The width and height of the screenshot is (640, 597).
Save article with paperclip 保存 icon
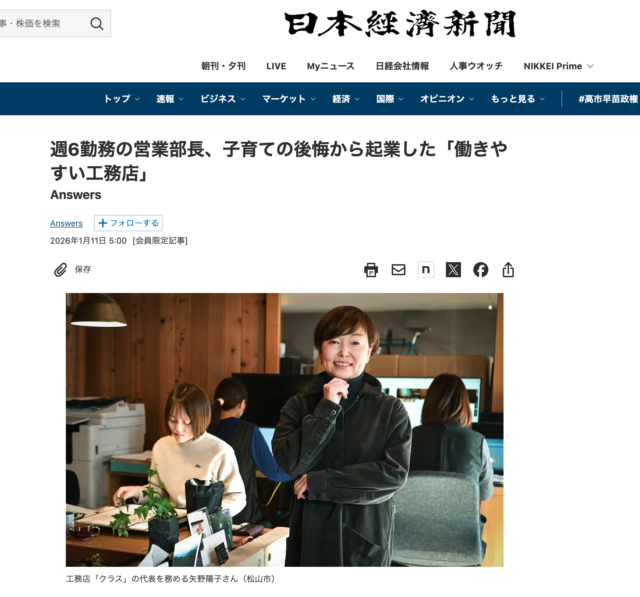pos(72,270)
